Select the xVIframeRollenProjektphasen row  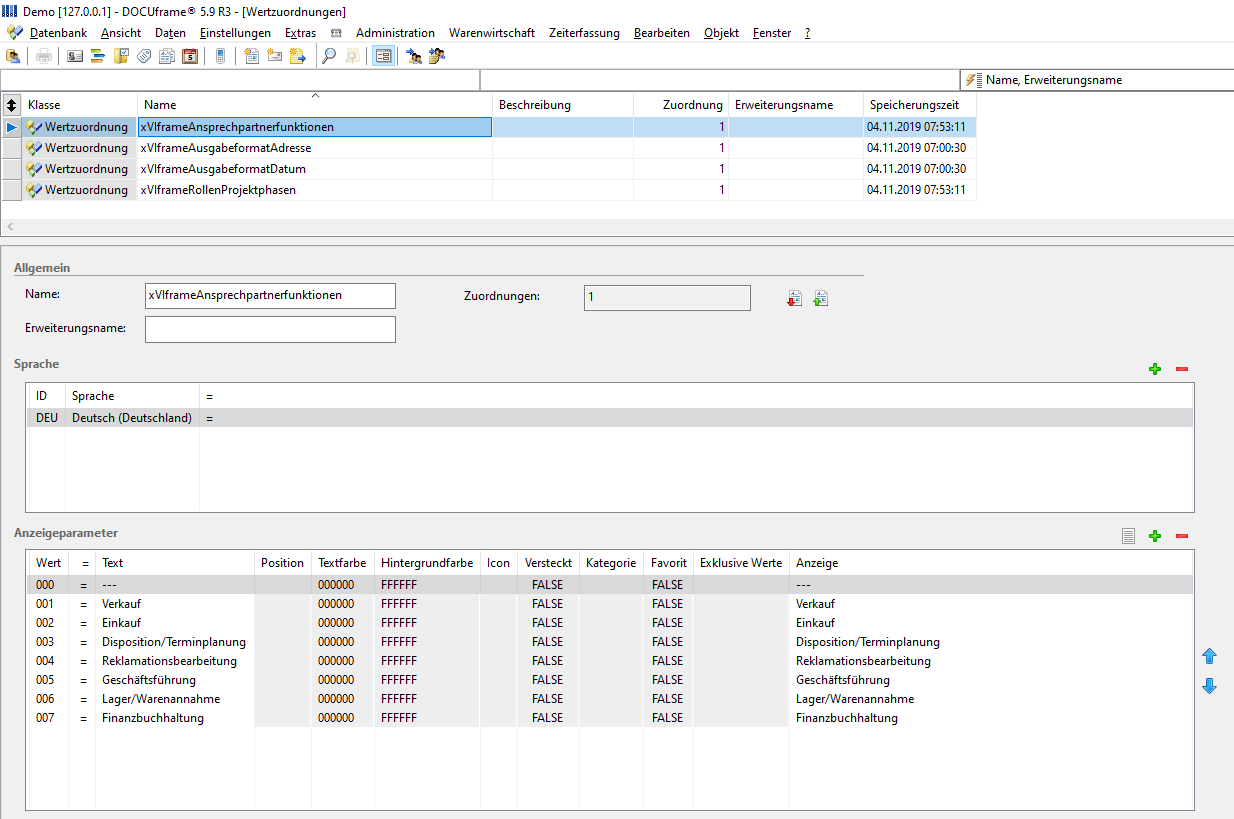(x=489, y=190)
